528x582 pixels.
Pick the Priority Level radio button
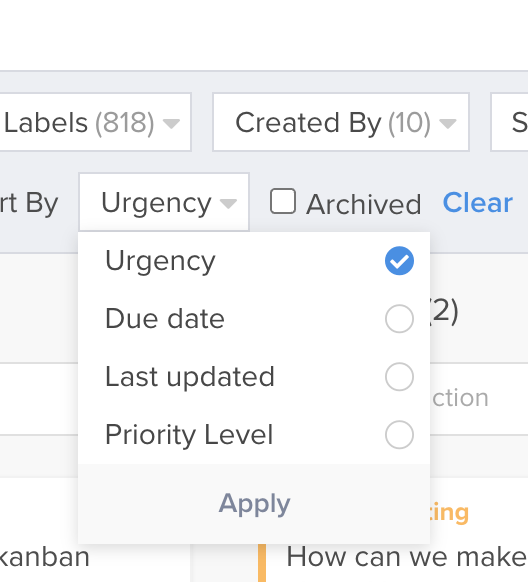pos(399,435)
